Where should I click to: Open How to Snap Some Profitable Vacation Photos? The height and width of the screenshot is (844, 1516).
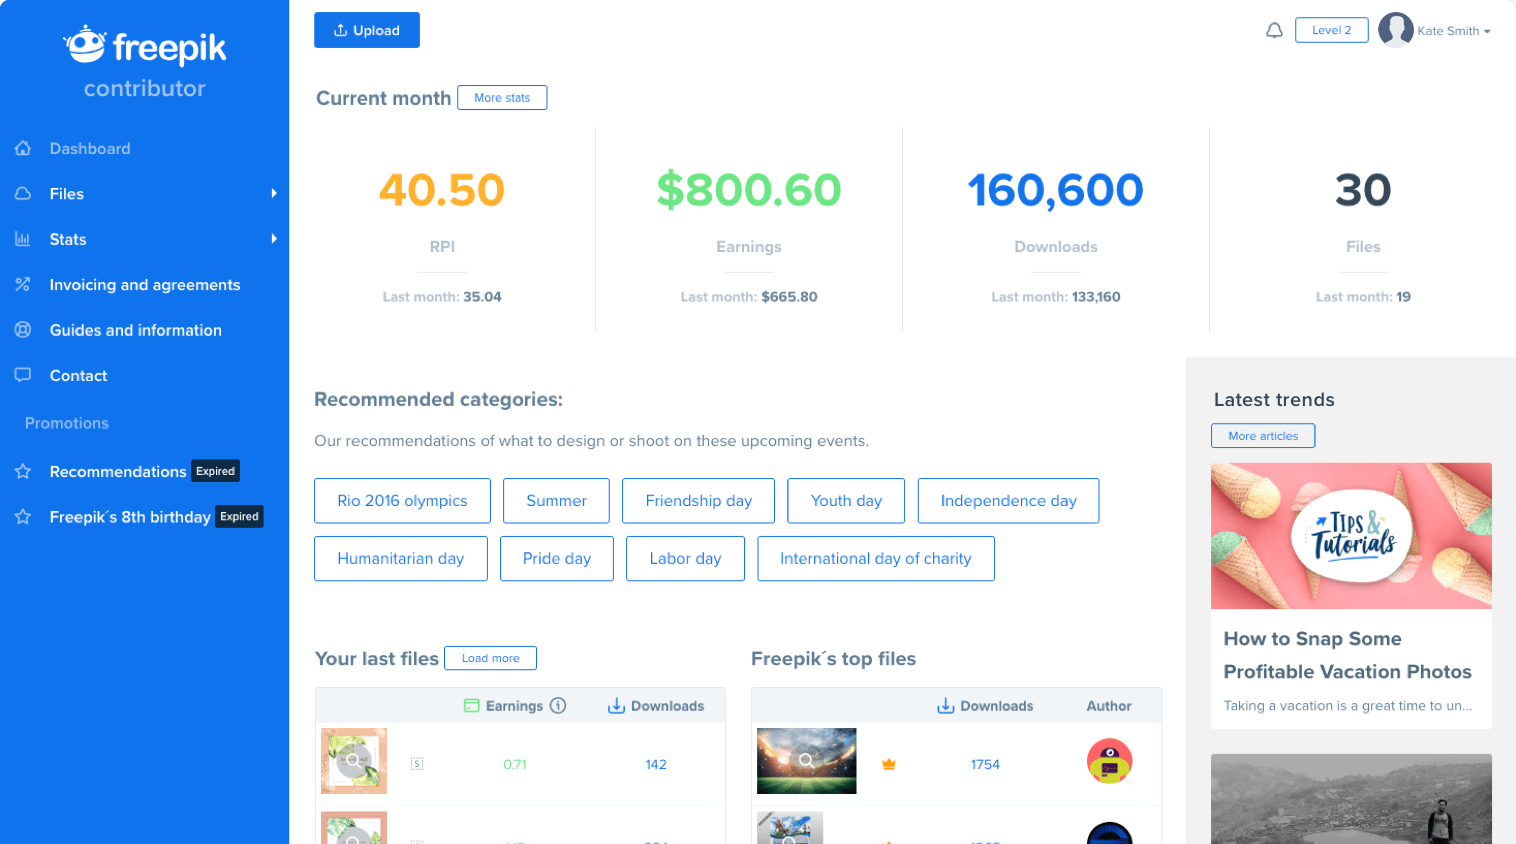[1347, 655]
